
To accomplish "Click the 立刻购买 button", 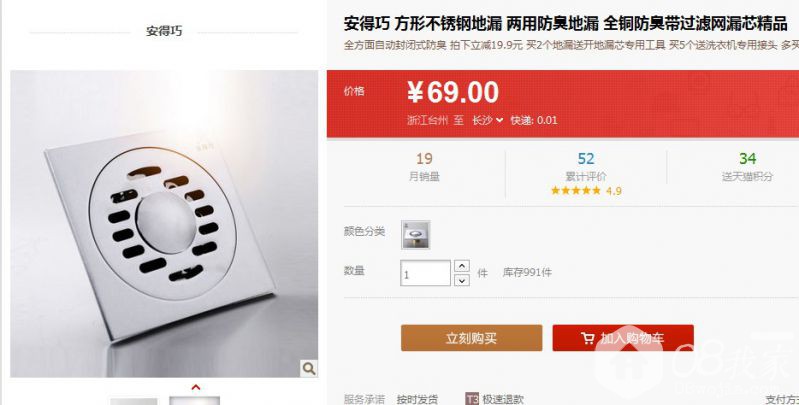I will tap(471, 338).
